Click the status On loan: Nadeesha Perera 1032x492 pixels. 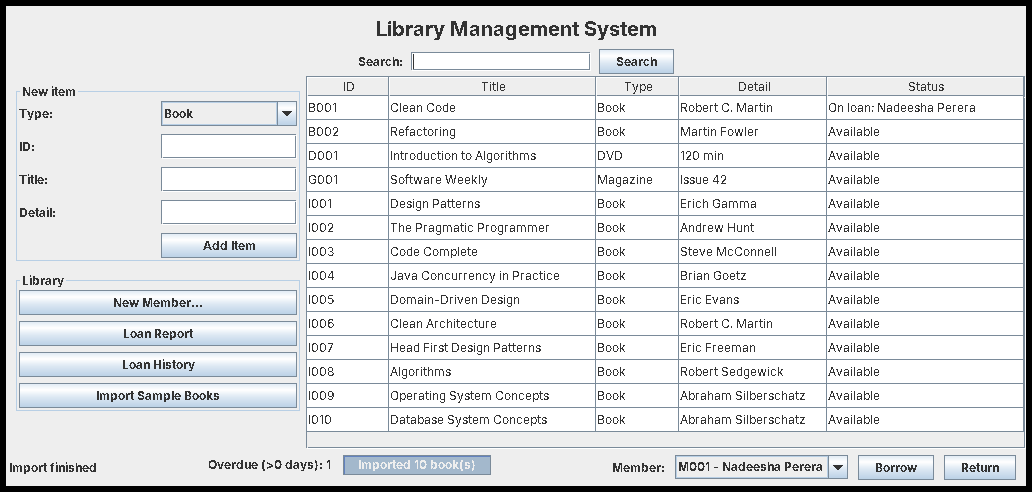pyautogui.click(x=925, y=107)
